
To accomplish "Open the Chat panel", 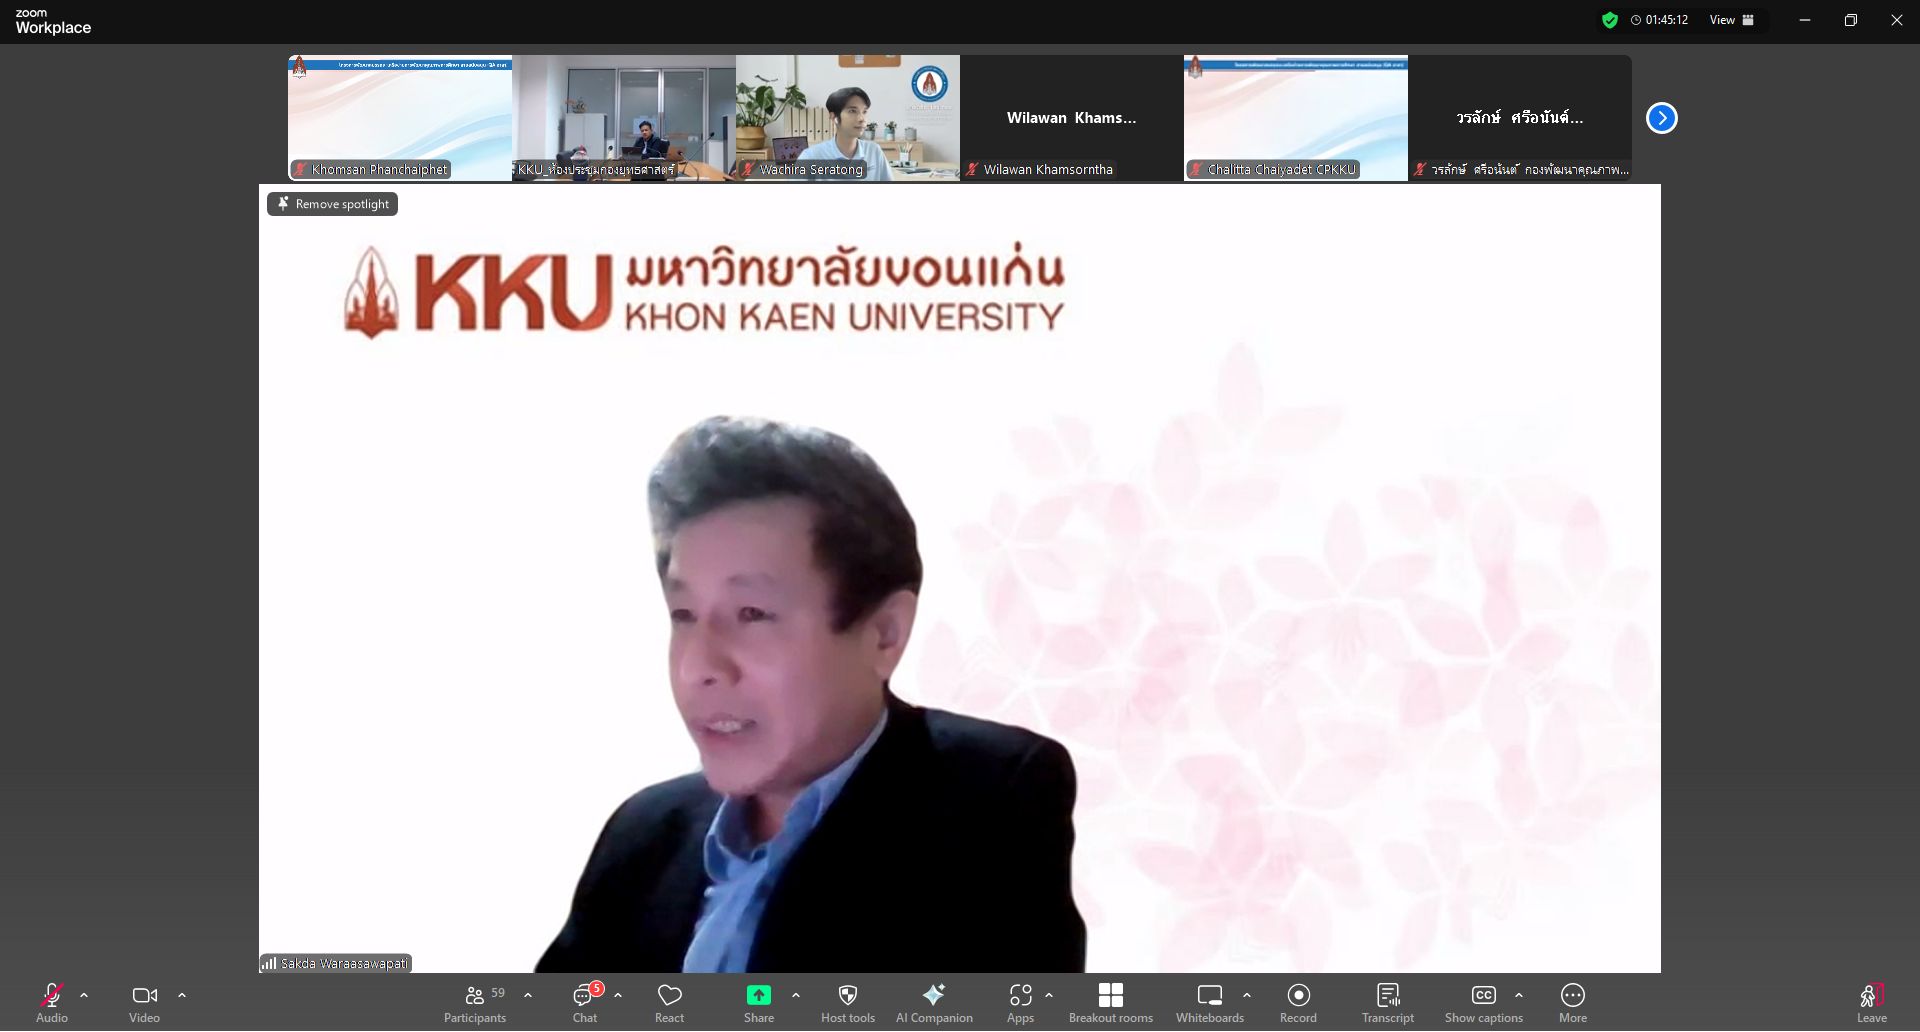I will click(x=585, y=1003).
